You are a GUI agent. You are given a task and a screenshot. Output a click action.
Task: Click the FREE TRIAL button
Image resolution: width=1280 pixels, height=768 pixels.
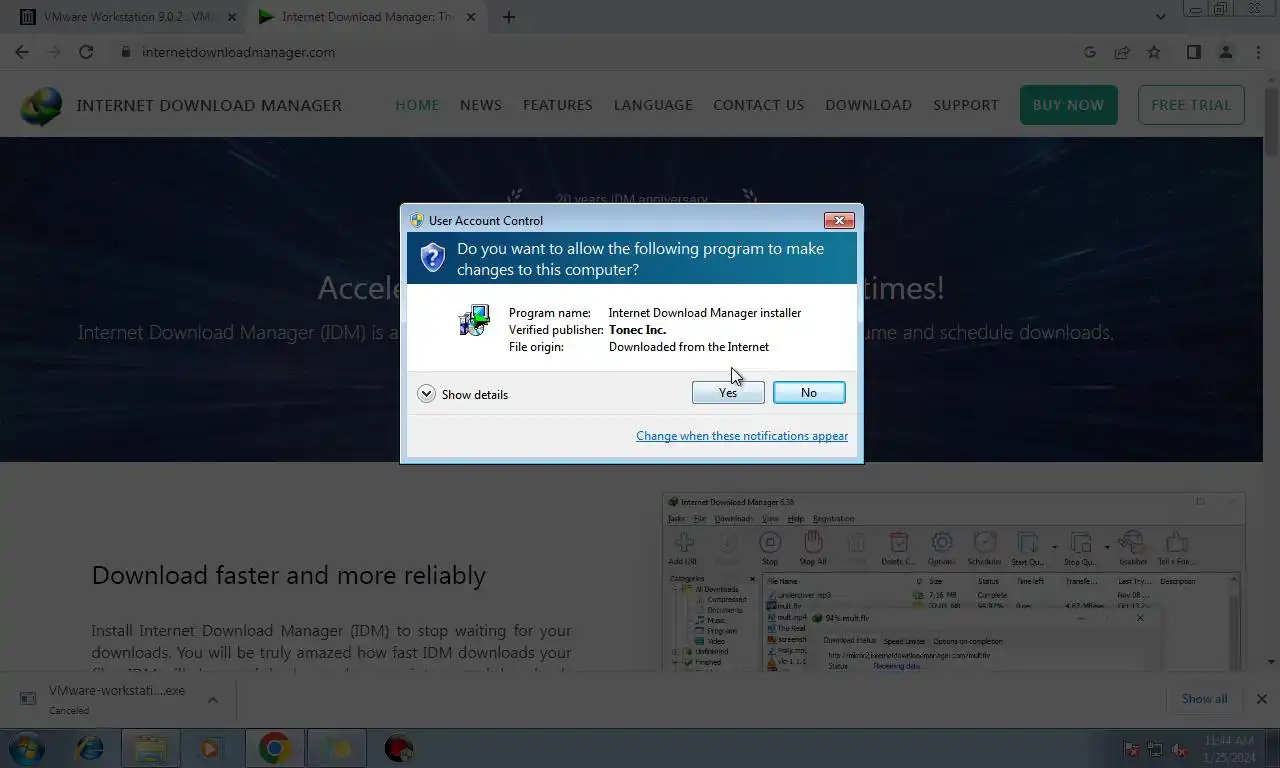(1191, 105)
